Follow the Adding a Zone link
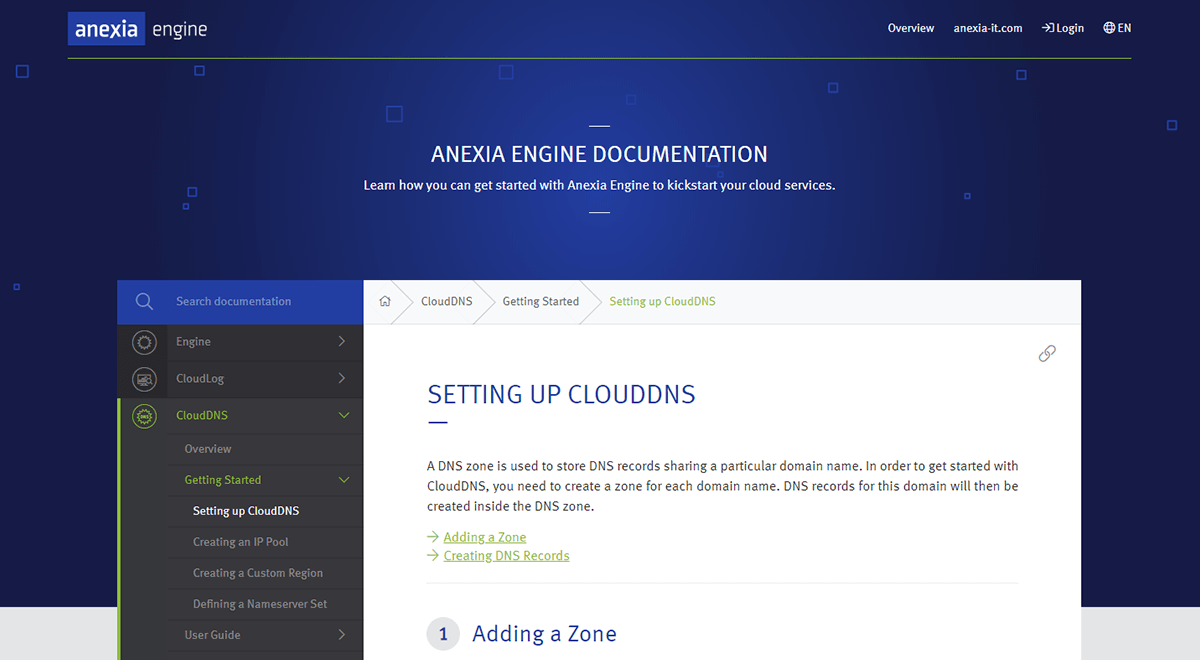 click(x=485, y=537)
